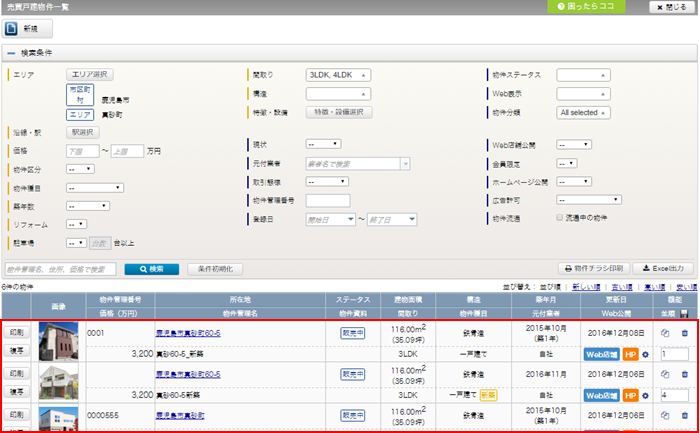
Task: Click the 物件チラシ印刷 print button
Action: (594, 269)
